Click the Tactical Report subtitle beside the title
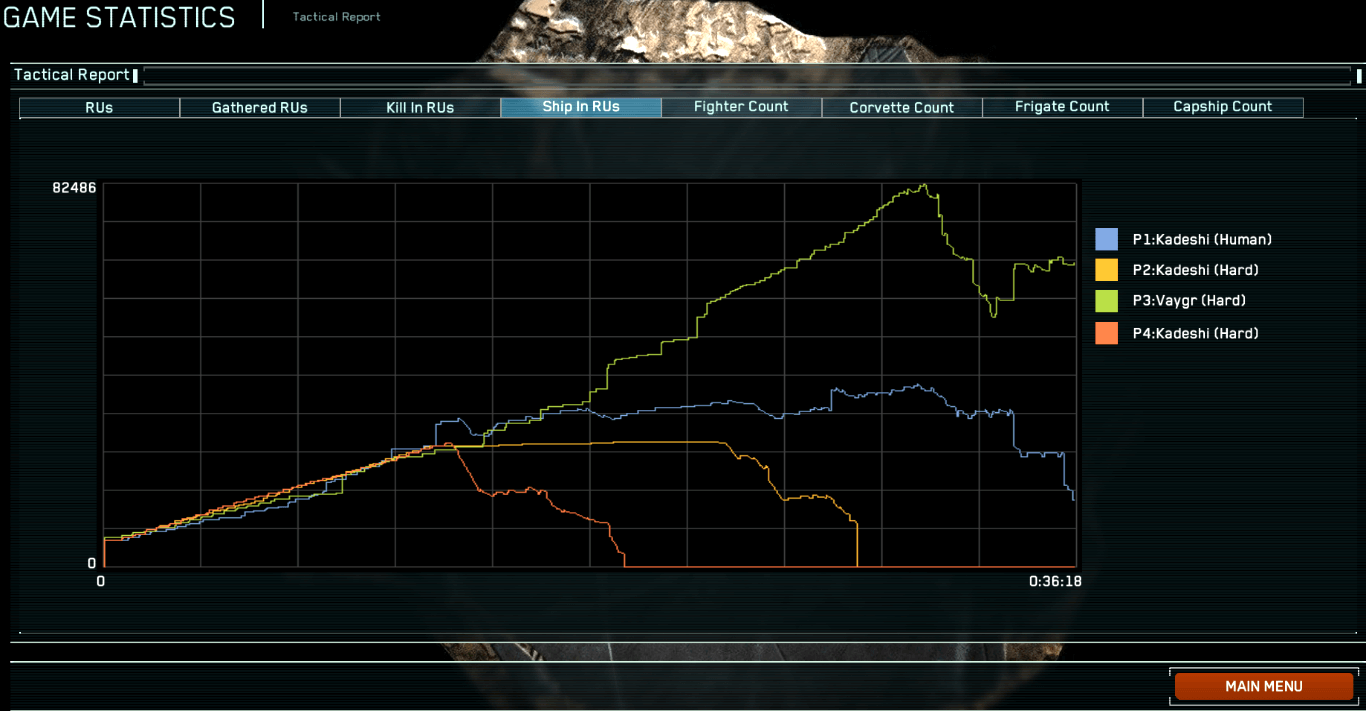The image size is (1366, 711). (x=337, y=17)
